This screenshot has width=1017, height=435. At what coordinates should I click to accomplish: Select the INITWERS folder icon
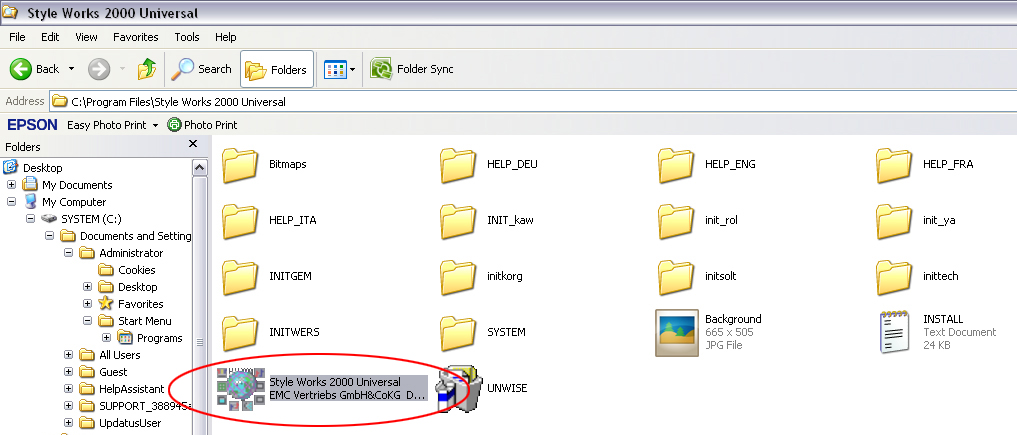tap(240, 333)
